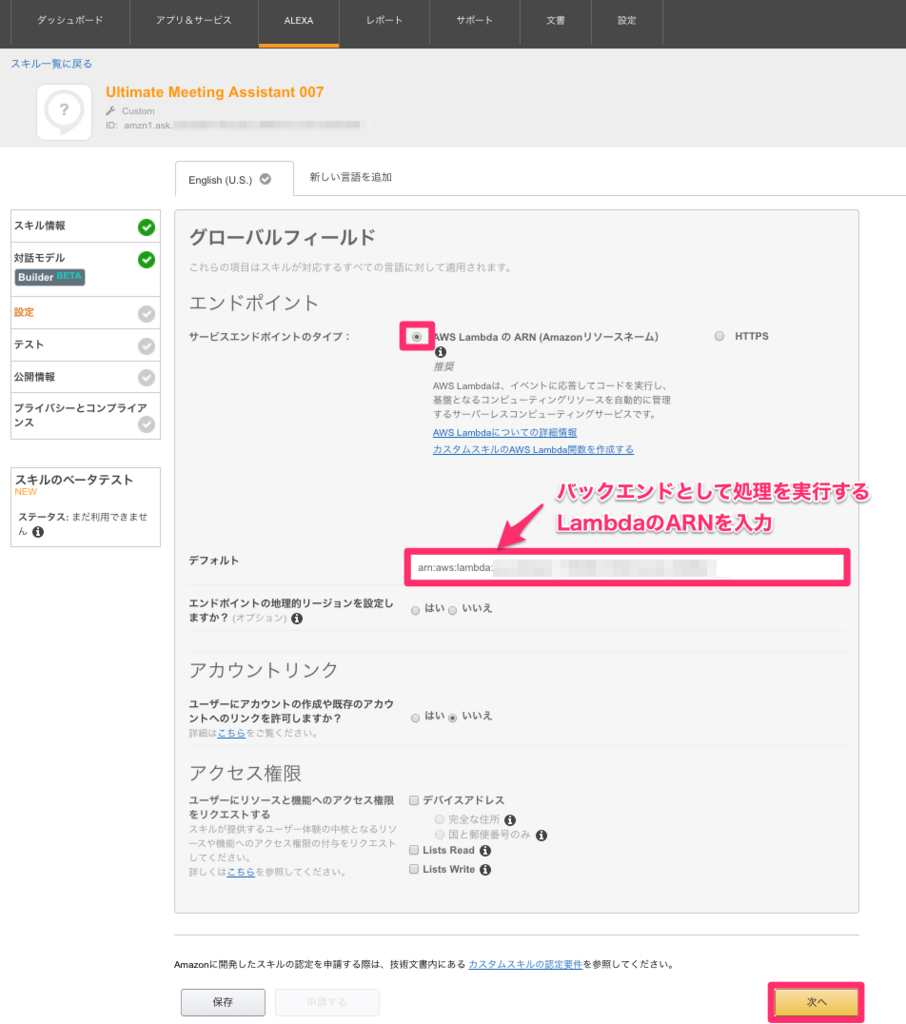This screenshot has height=1024, width=906.
Task: Open カスタムスキルのAWS Lambda関数を作成する link
Action: pos(533,449)
